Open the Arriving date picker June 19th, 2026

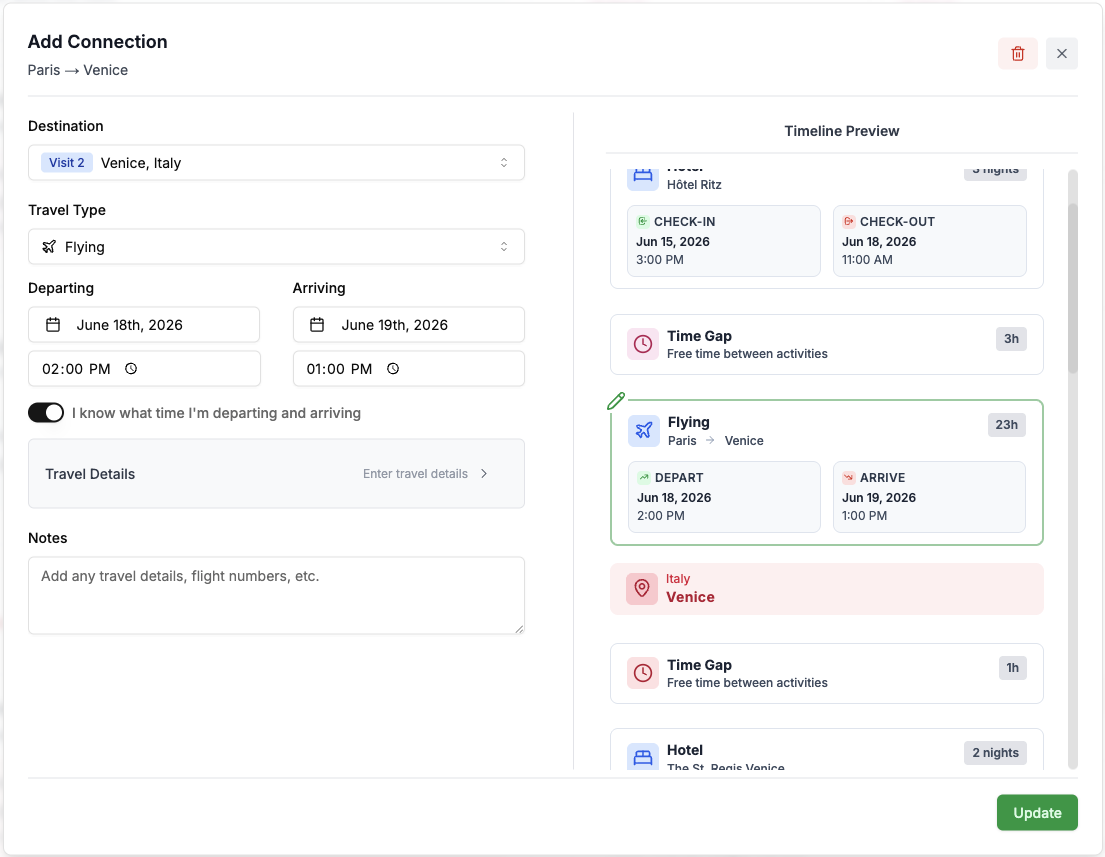pos(409,325)
